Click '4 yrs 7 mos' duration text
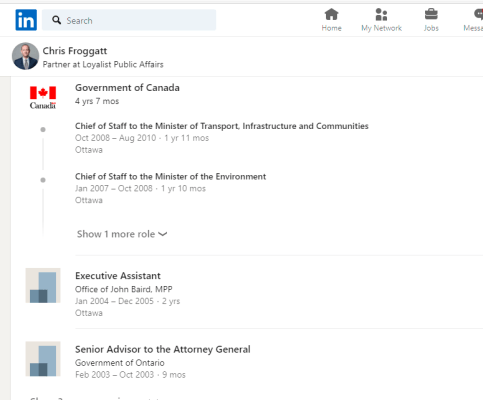 (x=97, y=101)
